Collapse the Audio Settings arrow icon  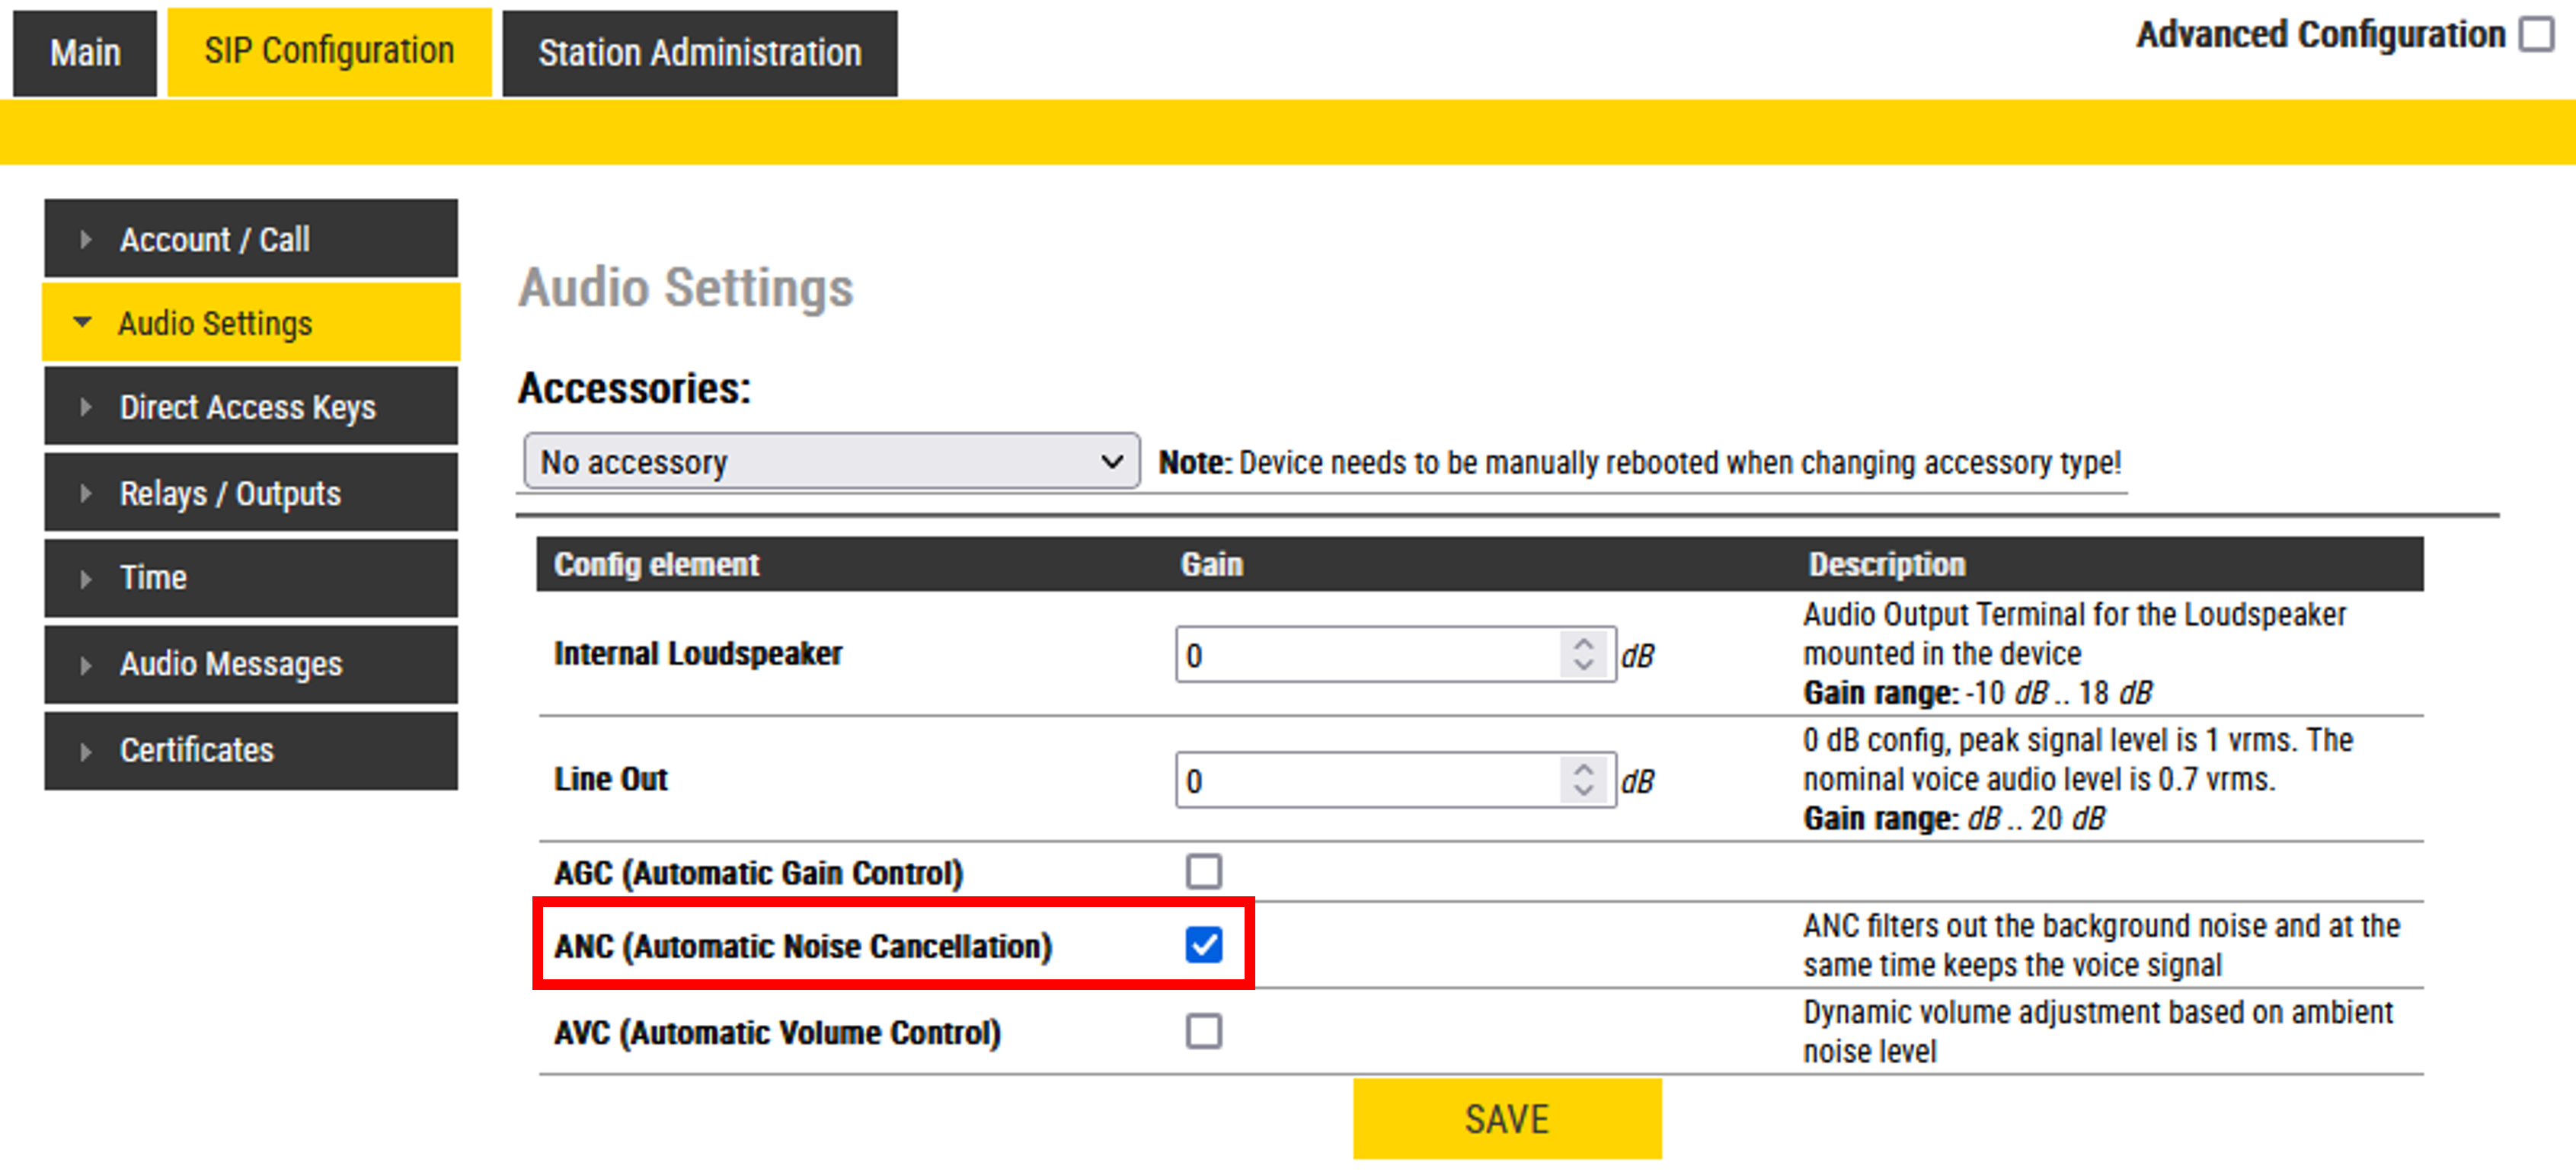point(83,323)
